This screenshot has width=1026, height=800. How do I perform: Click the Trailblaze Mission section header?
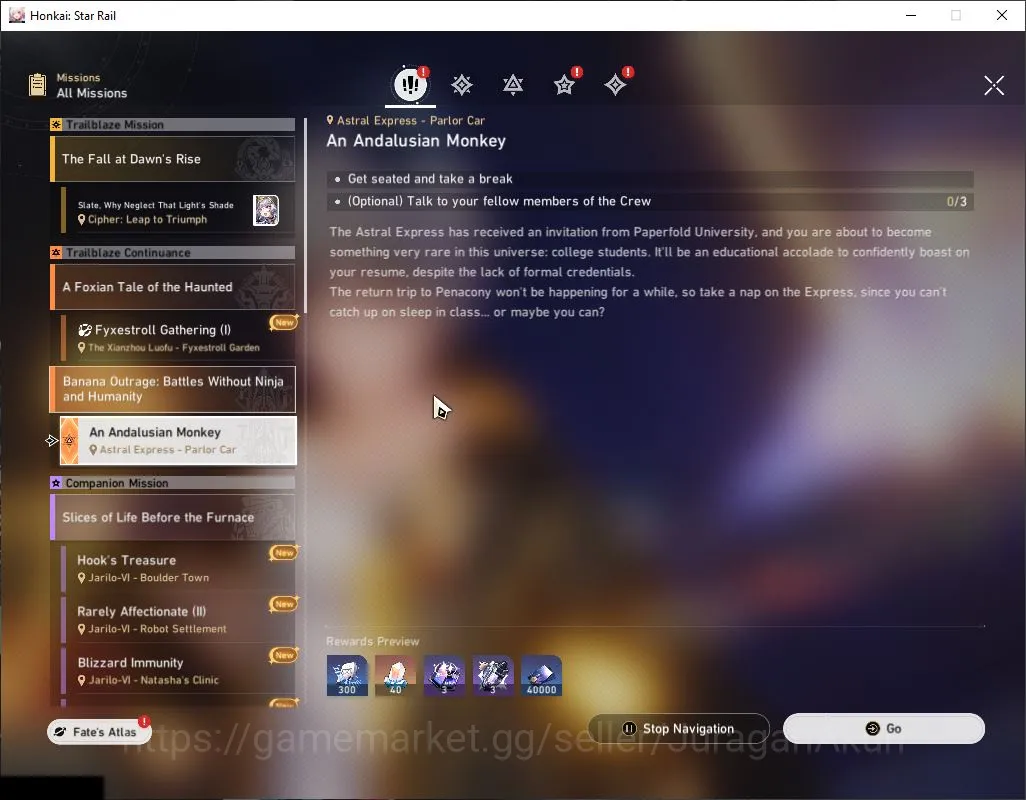(173, 124)
